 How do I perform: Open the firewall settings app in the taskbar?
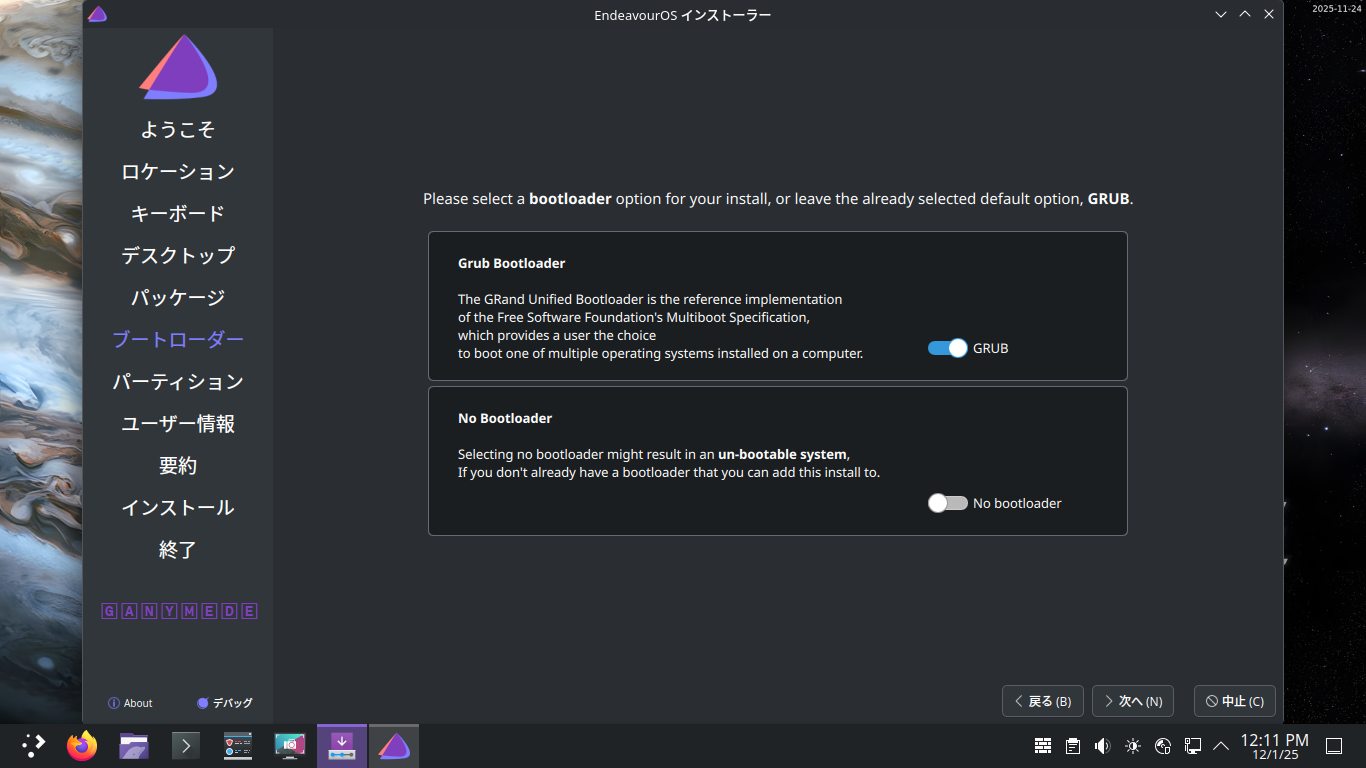[x=238, y=746]
